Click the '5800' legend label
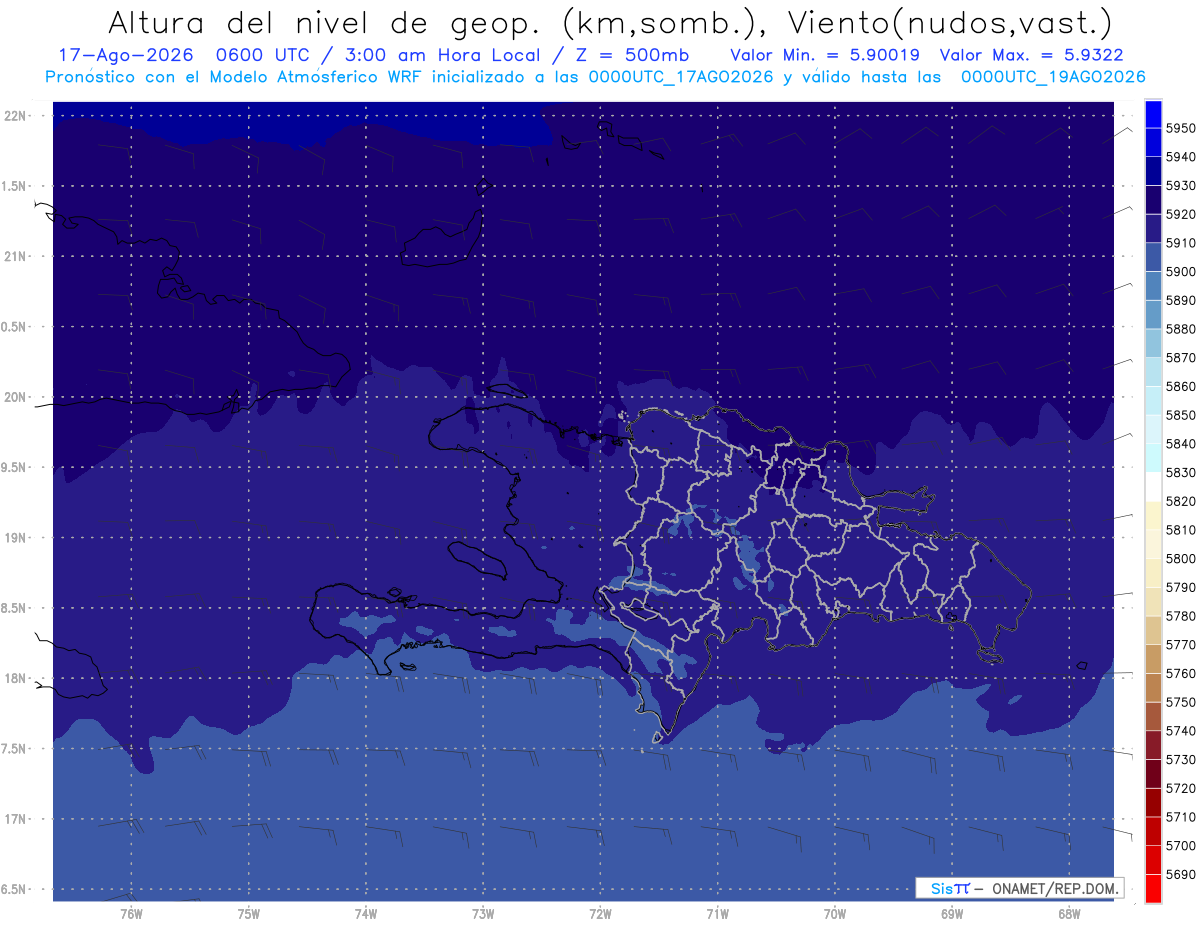Screen dimensions: 1200x927 pos(1181,558)
